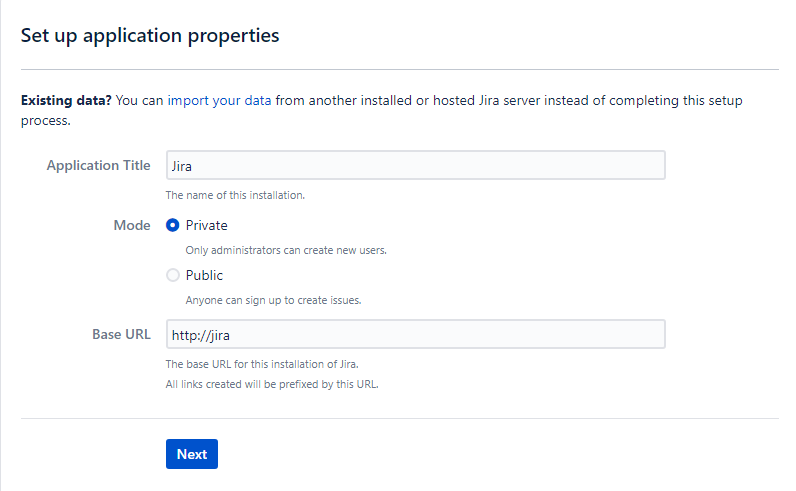Screen dimensions: 796x491
Task: Click the 'Set up application properties' heading
Action: (150, 36)
